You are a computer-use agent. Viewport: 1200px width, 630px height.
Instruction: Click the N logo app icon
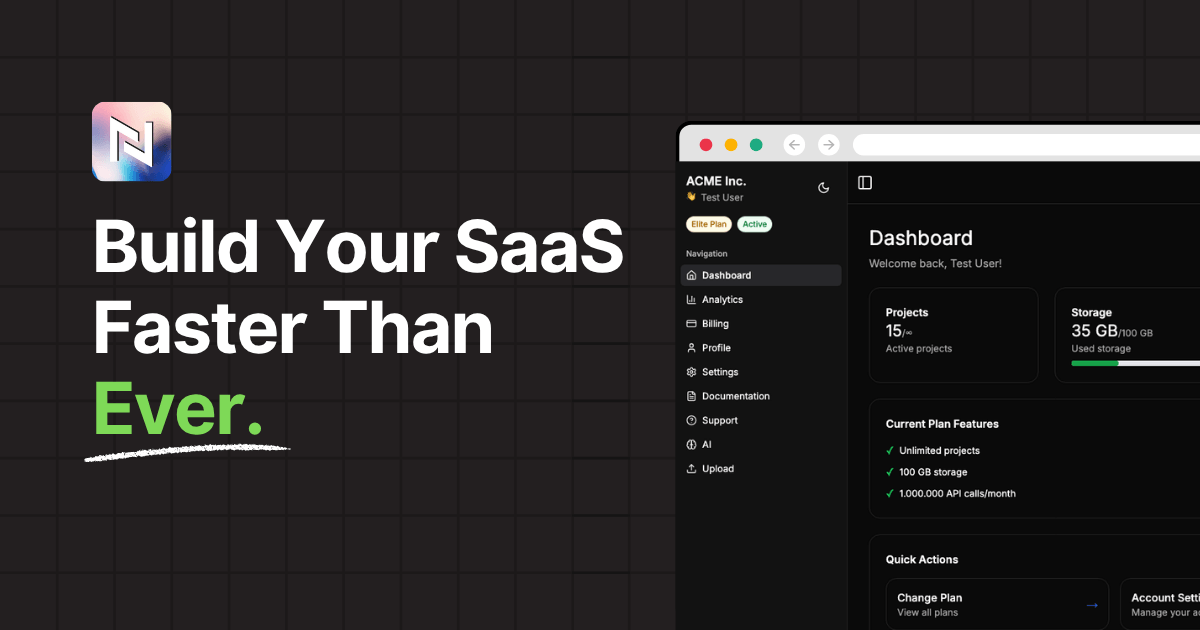[131, 142]
